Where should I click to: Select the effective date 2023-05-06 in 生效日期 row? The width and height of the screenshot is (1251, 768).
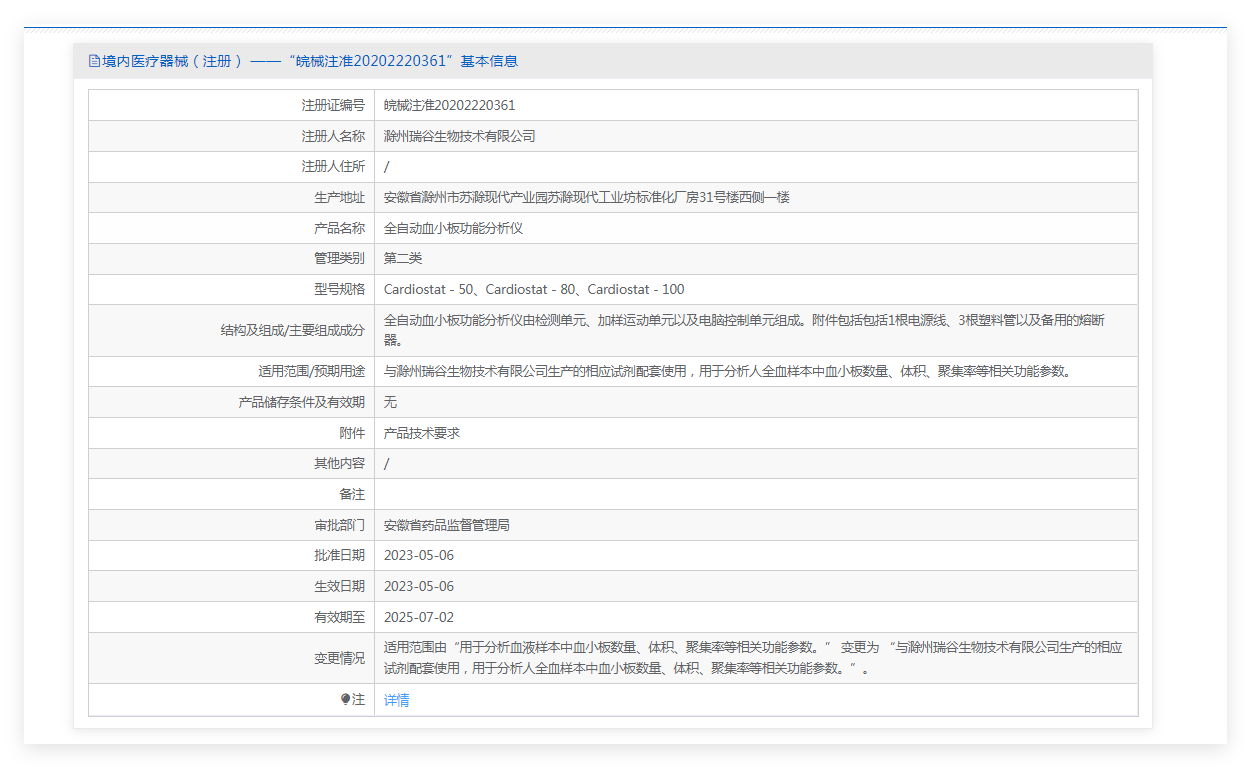tap(419, 586)
